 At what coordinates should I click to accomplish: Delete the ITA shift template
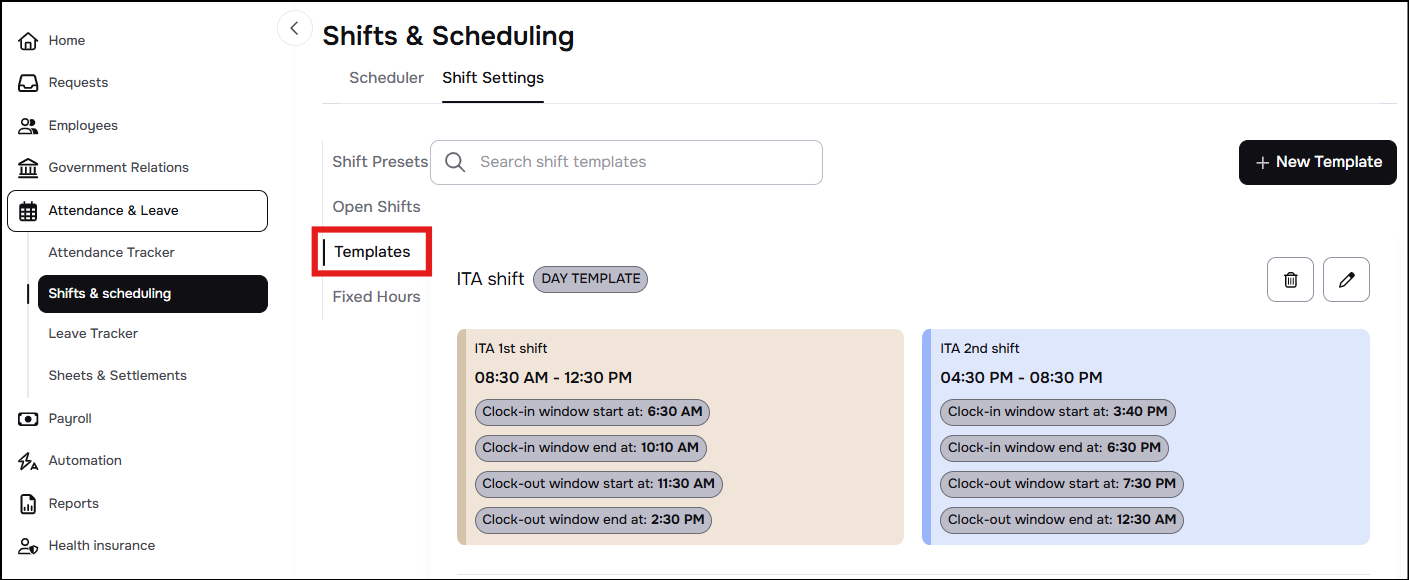pos(1290,280)
